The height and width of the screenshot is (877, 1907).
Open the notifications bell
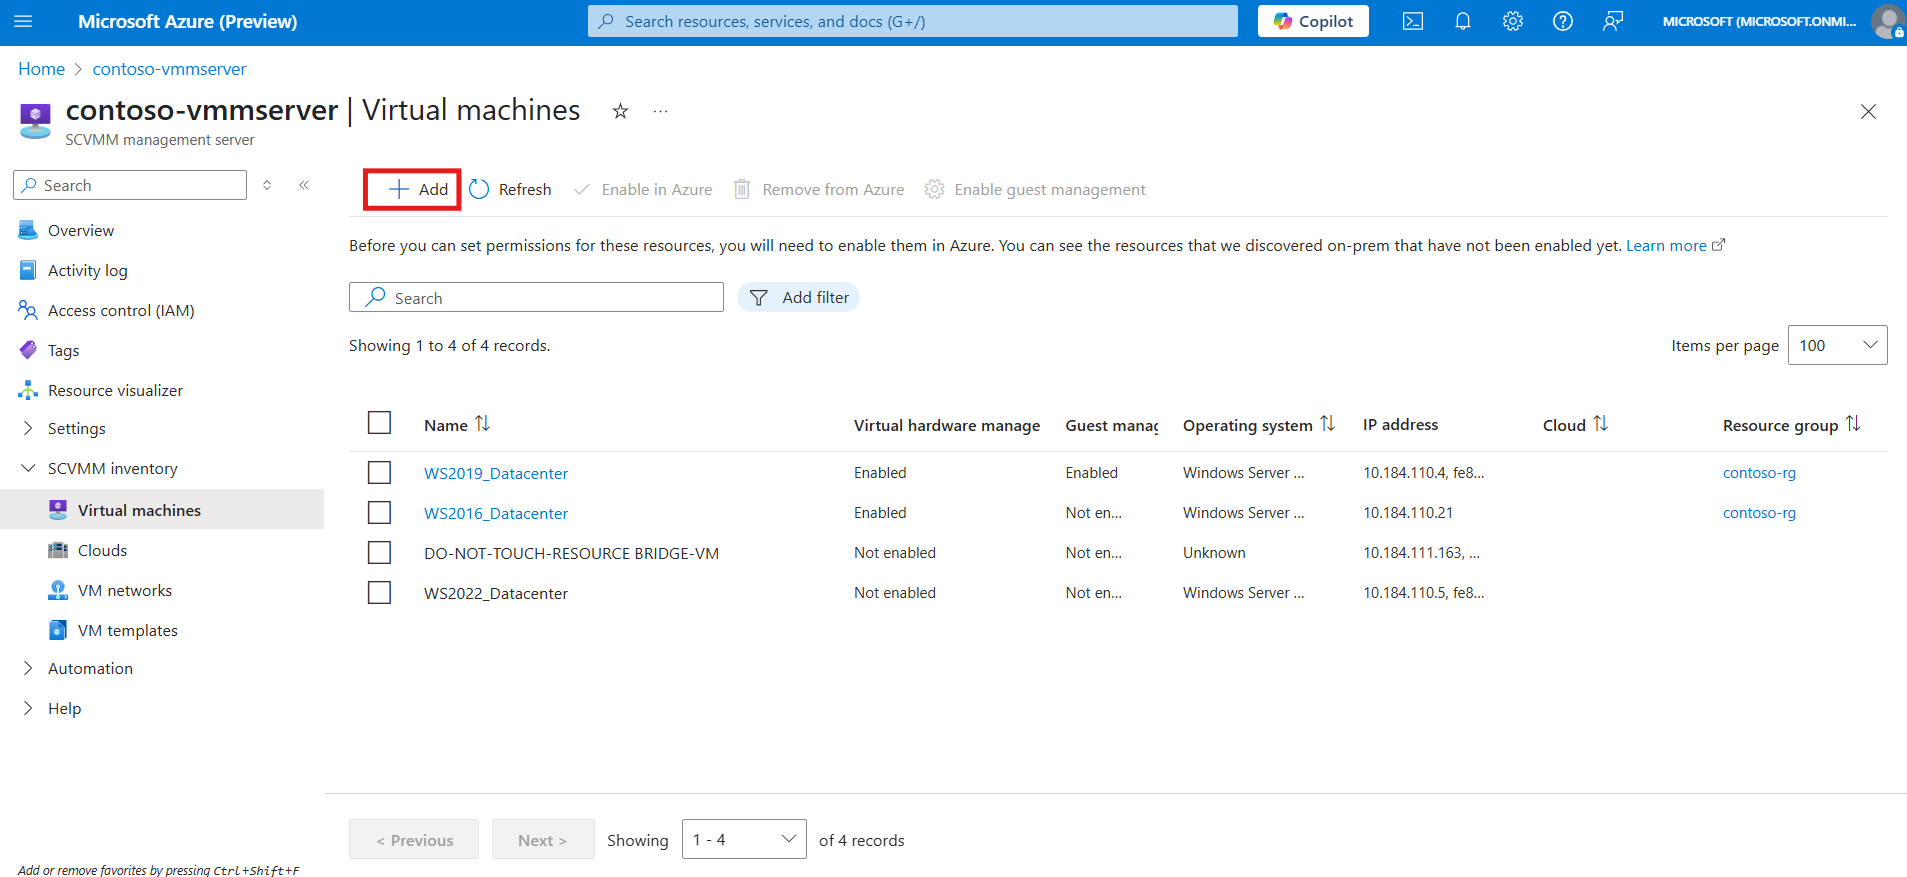pos(1463,21)
